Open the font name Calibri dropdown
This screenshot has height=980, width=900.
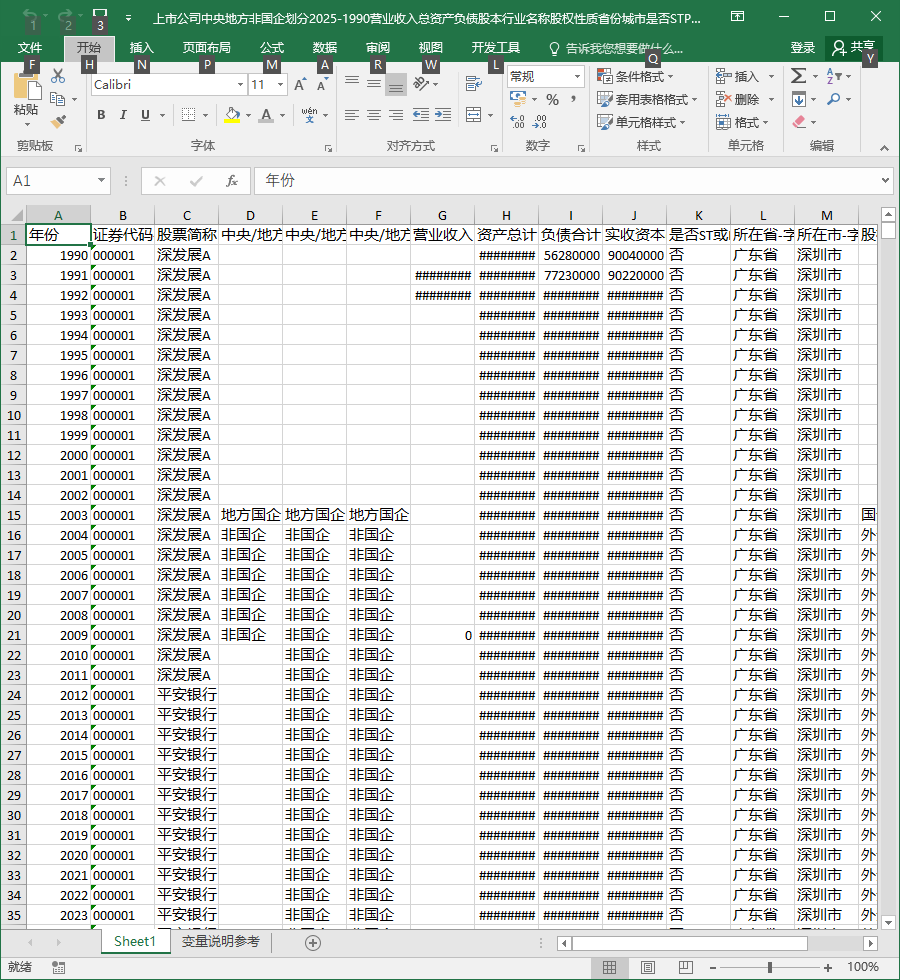(x=240, y=84)
